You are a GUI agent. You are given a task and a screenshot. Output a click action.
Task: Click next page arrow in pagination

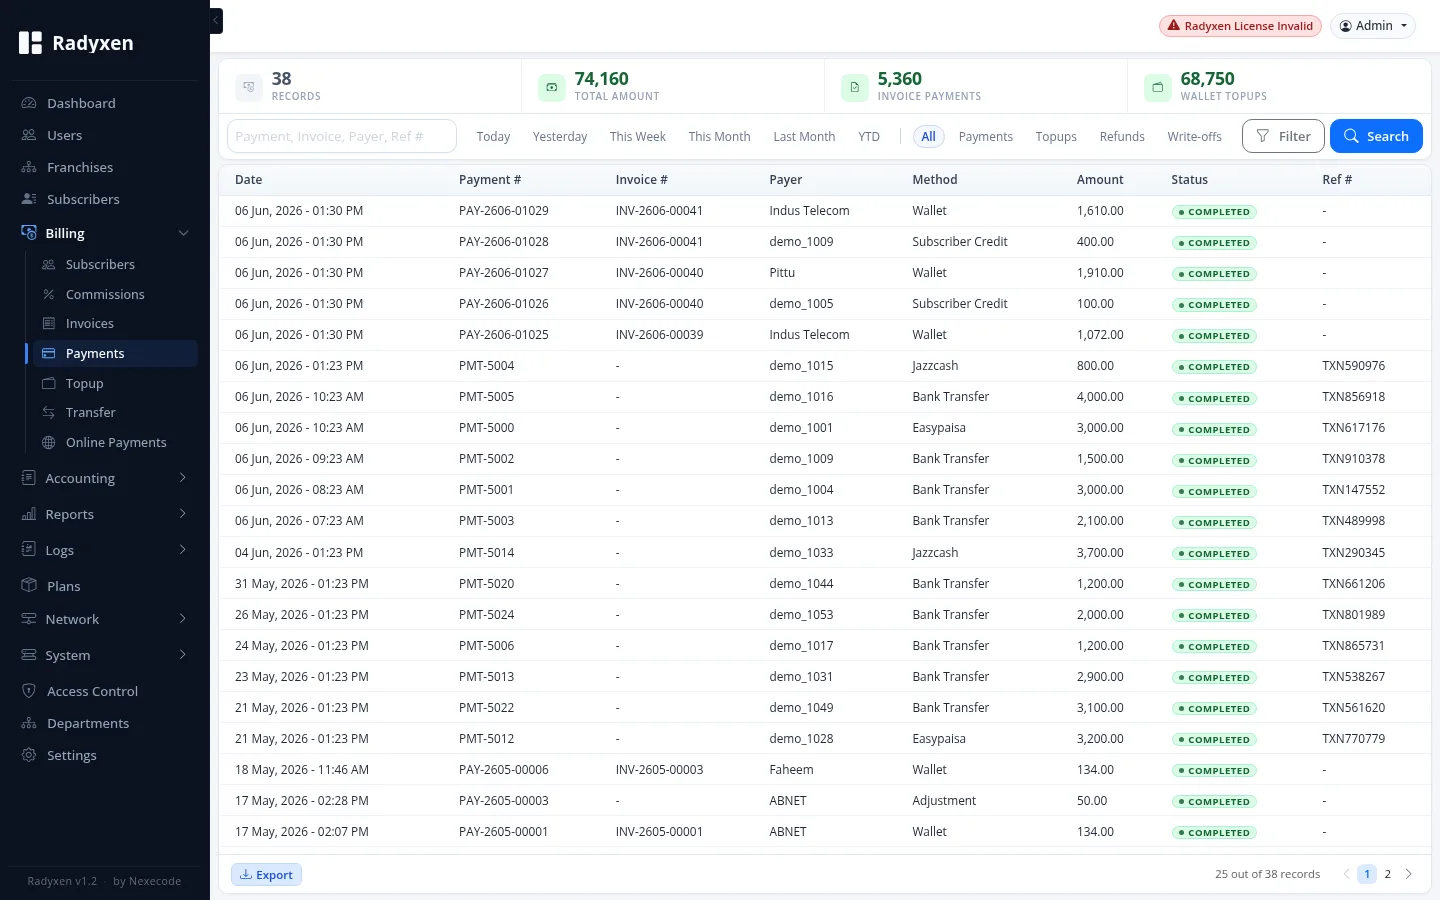click(x=1409, y=874)
